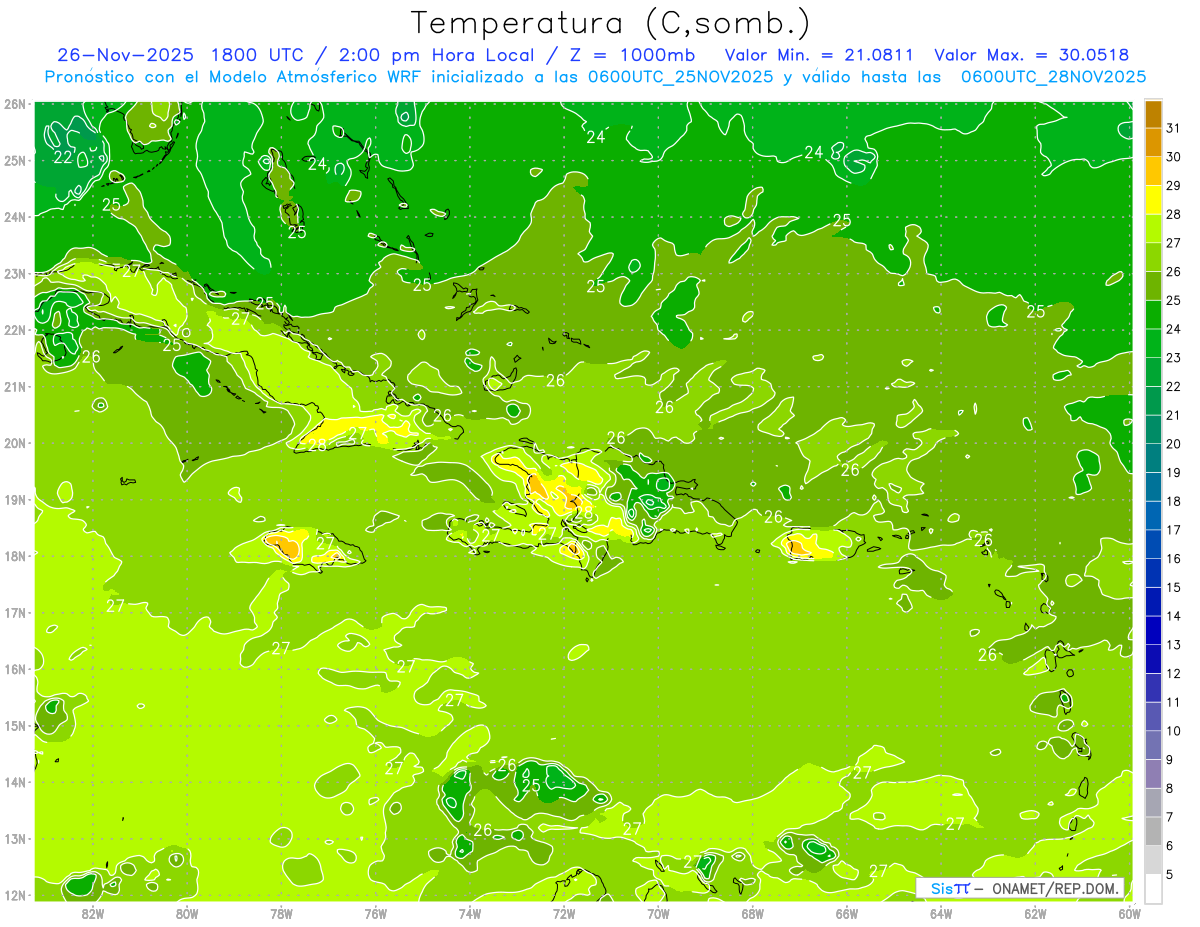Click the 31 value on color scale
The height and width of the screenshot is (927, 1200).
[1173, 128]
